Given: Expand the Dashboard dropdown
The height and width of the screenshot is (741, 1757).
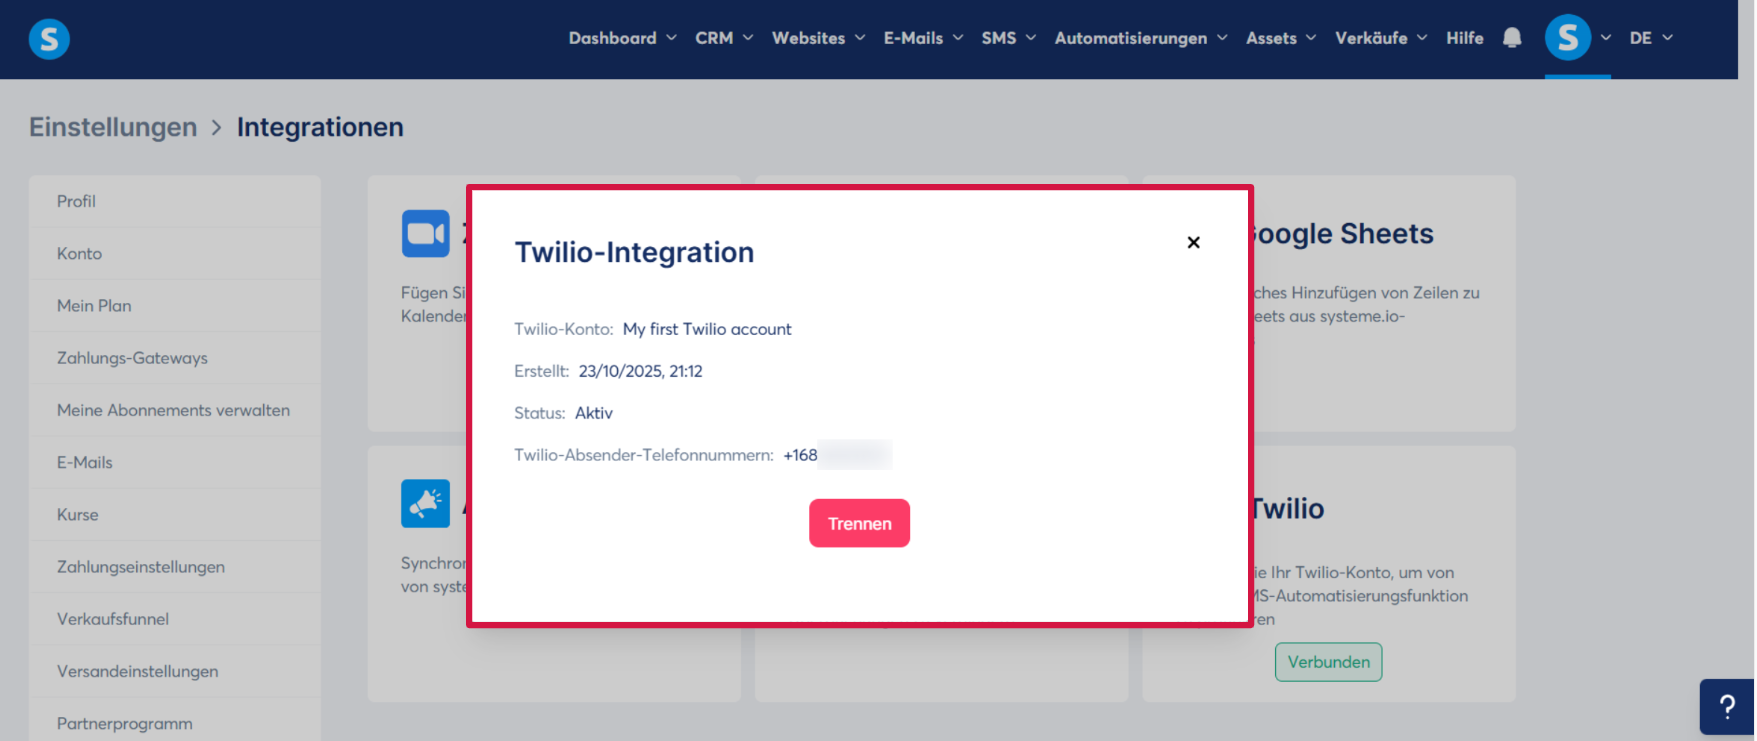Looking at the screenshot, I should [x=622, y=38].
